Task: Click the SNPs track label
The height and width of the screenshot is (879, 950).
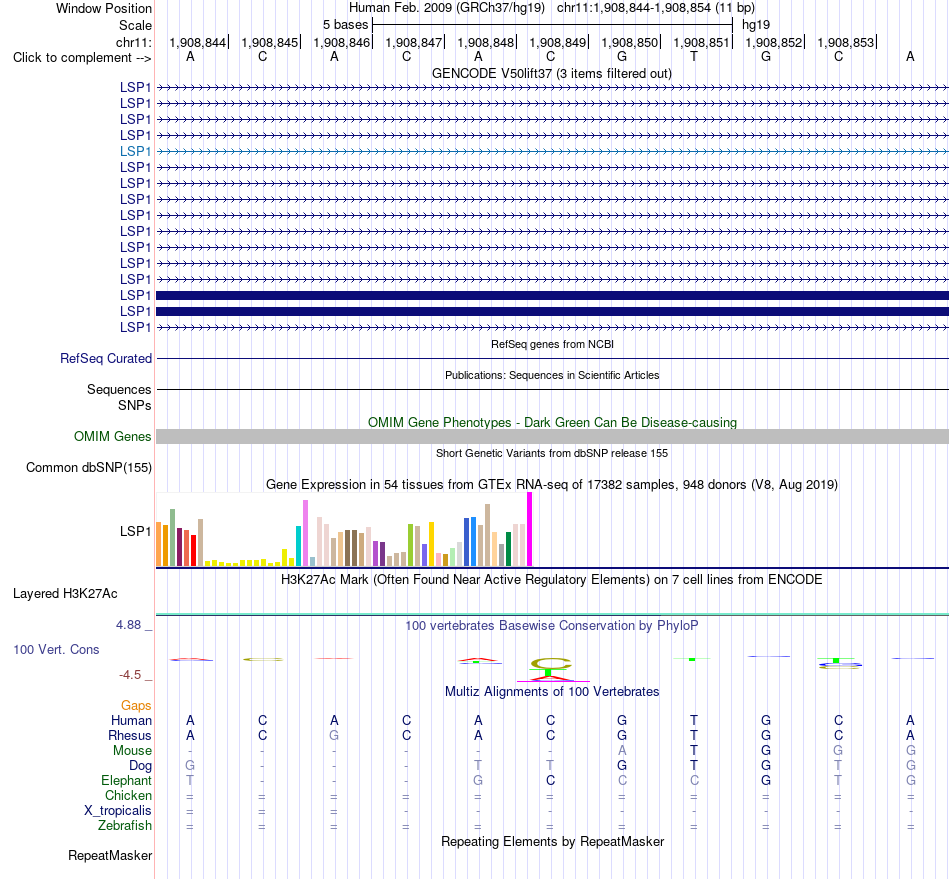Action: (x=135, y=405)
